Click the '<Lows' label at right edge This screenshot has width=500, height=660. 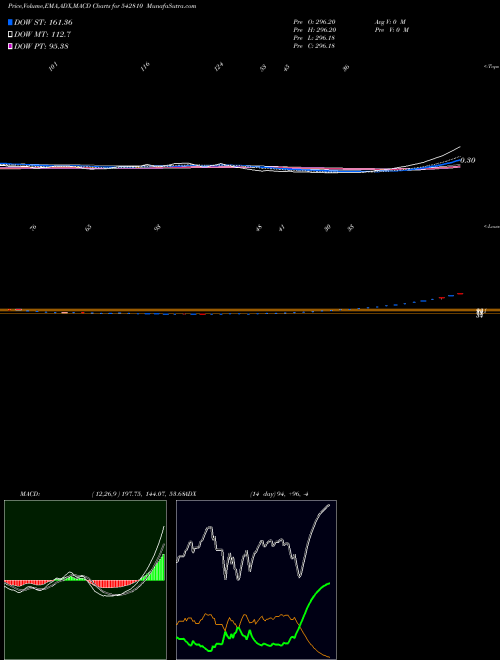click(492, 226)
